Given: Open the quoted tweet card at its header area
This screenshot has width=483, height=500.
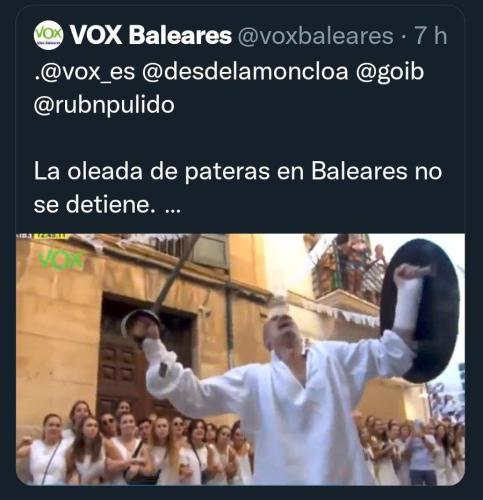Looking at the screenshot, I should click(240, 35).
